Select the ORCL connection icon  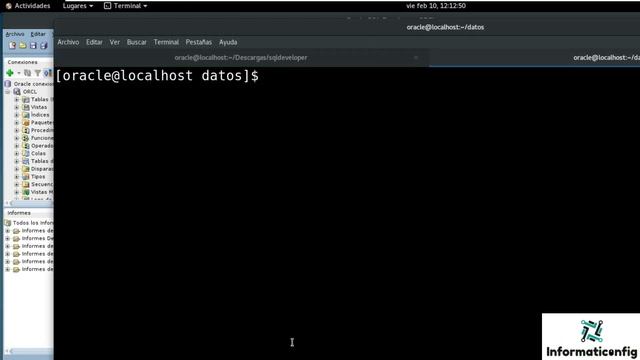coord(17,91)
